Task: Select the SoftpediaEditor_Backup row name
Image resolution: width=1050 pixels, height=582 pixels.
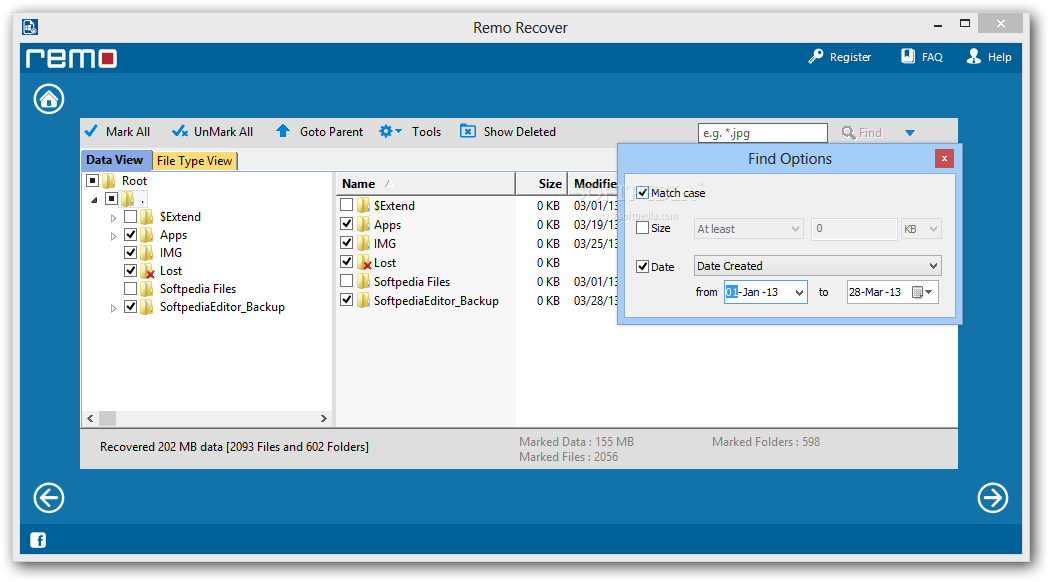Action: tap(437, 301)
